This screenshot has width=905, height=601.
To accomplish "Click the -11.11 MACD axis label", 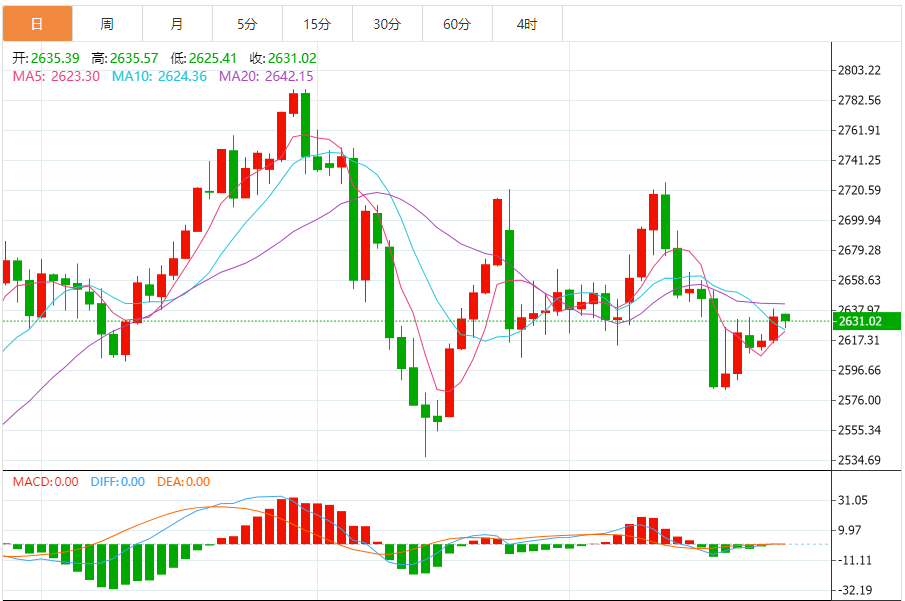I will click(x=855, y=561).
